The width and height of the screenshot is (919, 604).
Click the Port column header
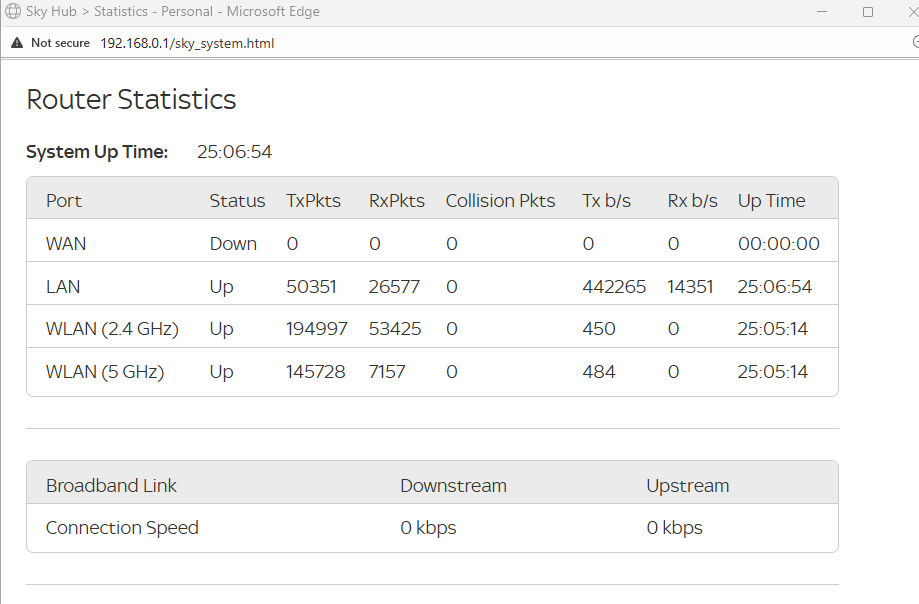pos(63,200)
